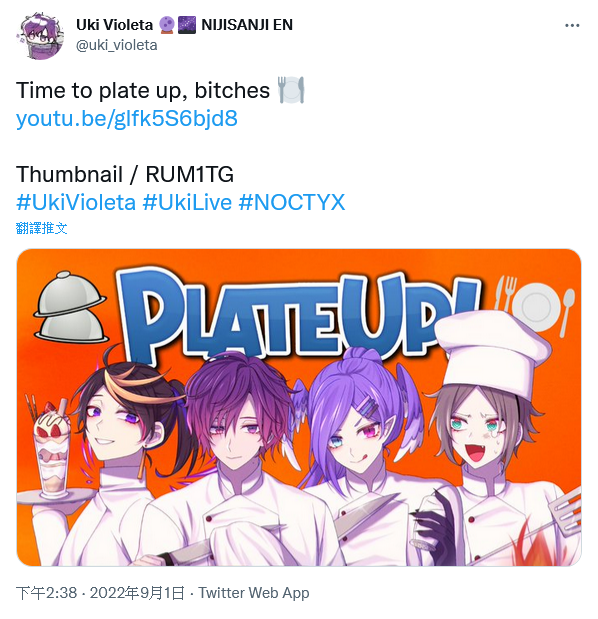Image resolution: width=598 pixels, height=619 pixels.
Task: Open the #UkiLive hashtag
Action: point(187,203)
